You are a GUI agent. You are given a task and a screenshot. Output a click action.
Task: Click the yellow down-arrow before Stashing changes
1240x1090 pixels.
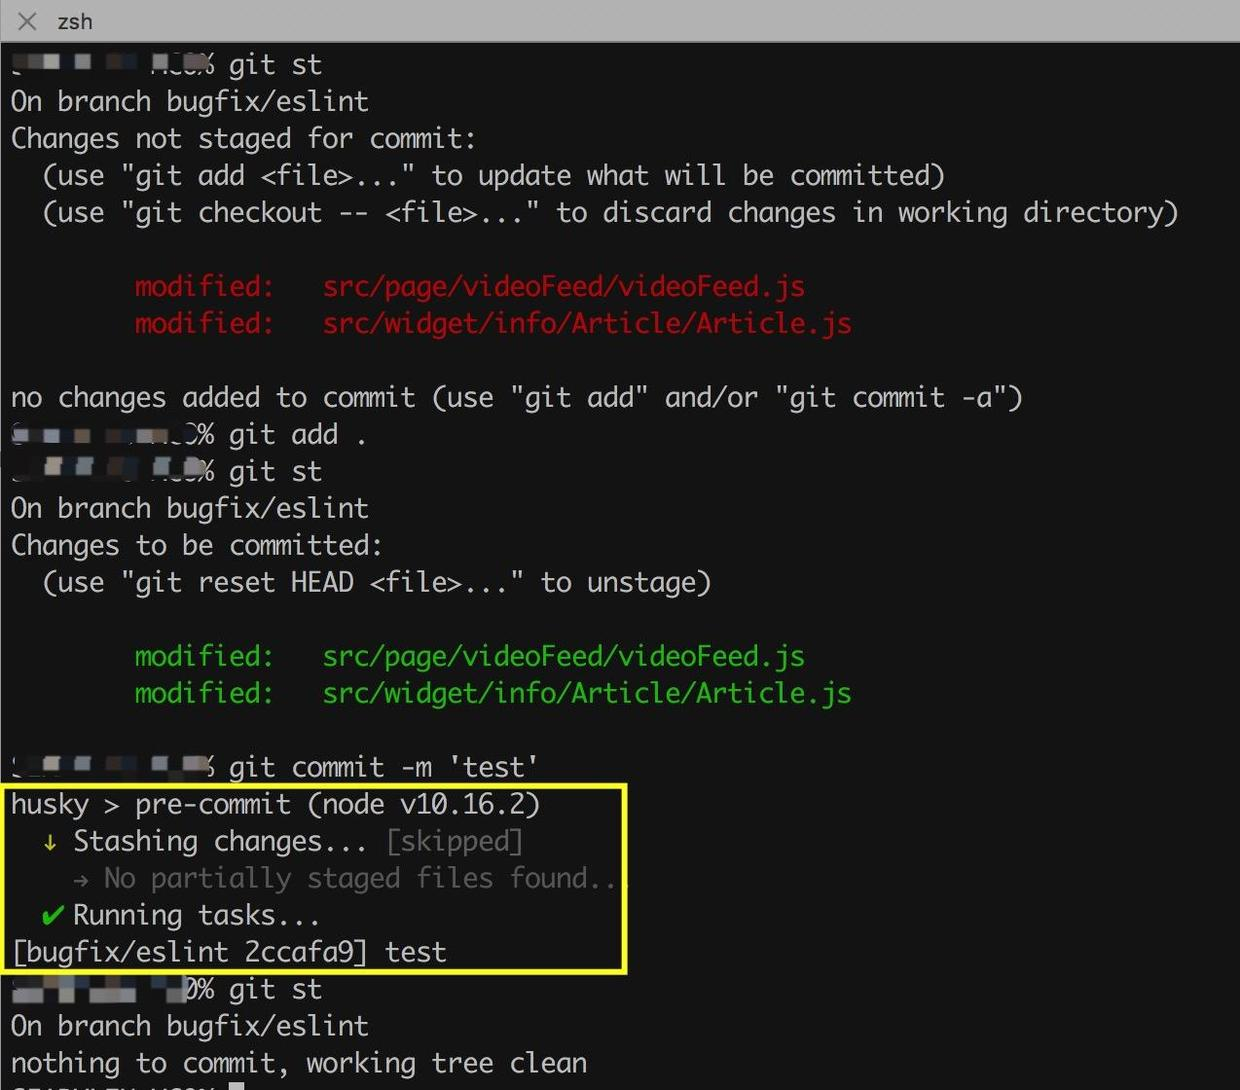coord(50,843)
